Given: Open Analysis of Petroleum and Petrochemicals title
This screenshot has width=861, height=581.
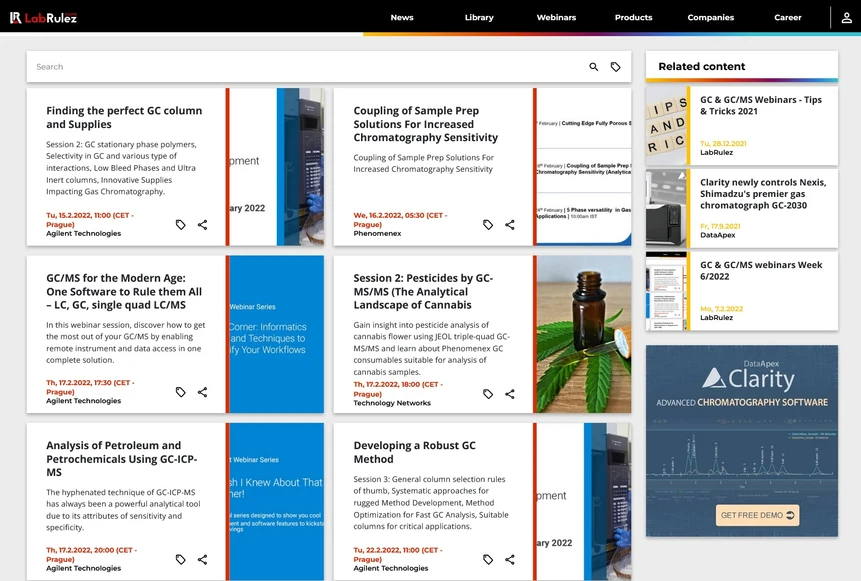Looking at the screenshot, I should coord(121,459).
